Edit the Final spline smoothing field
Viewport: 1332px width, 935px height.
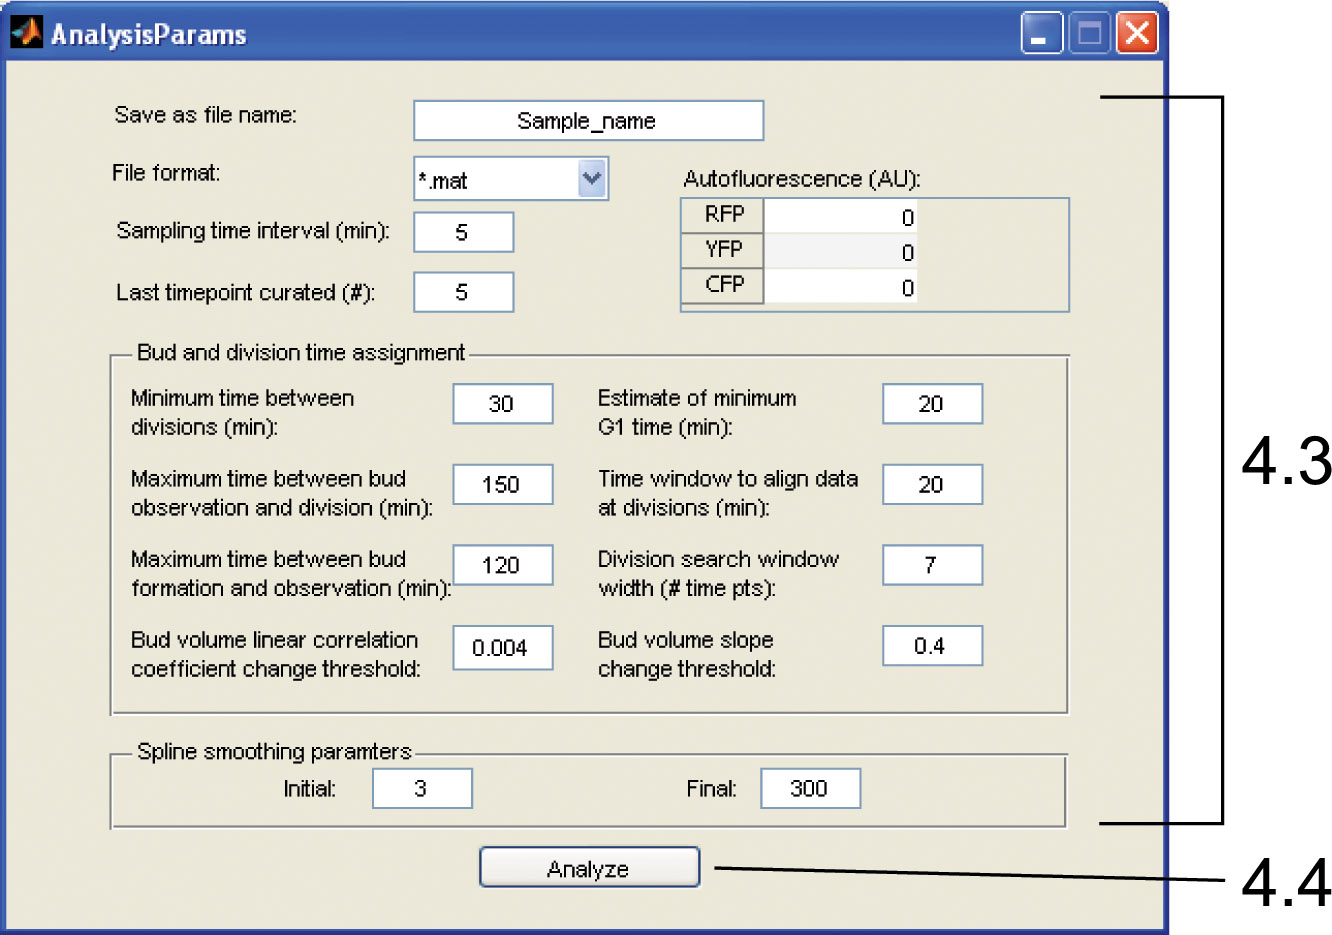pyautogui.click(x=810, y=788)
